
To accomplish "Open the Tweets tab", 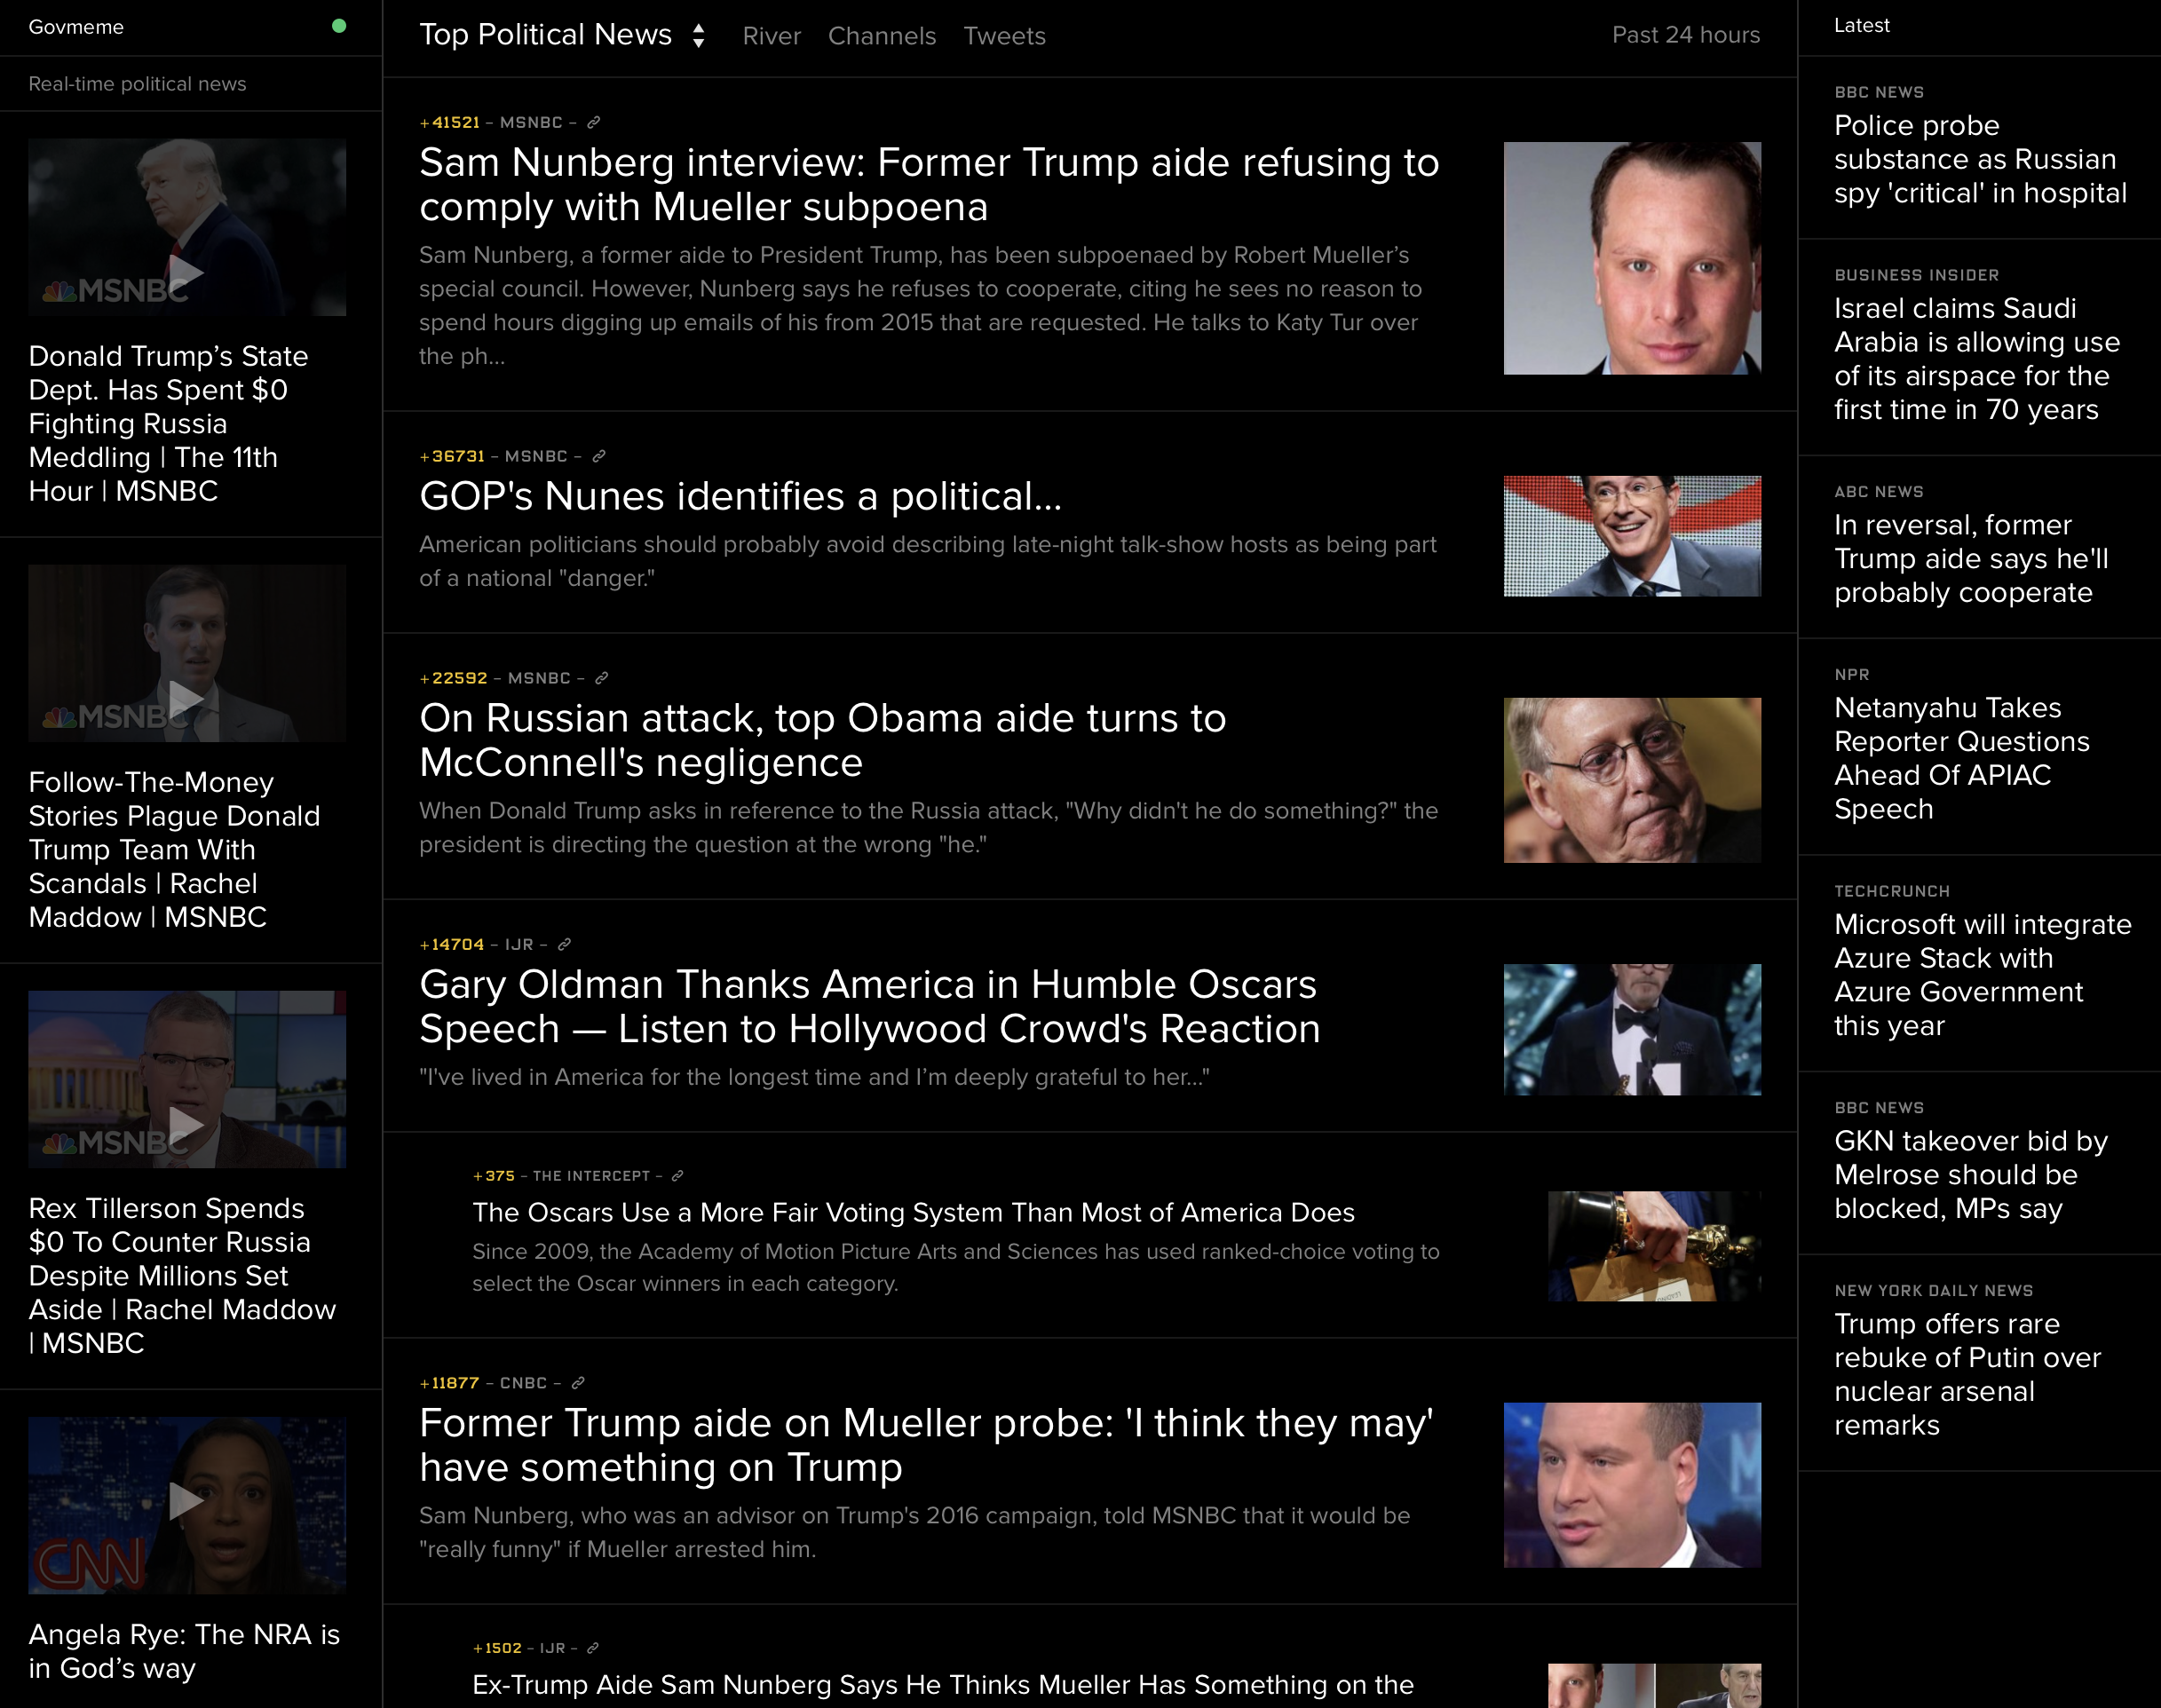I will pos(1004,36).
